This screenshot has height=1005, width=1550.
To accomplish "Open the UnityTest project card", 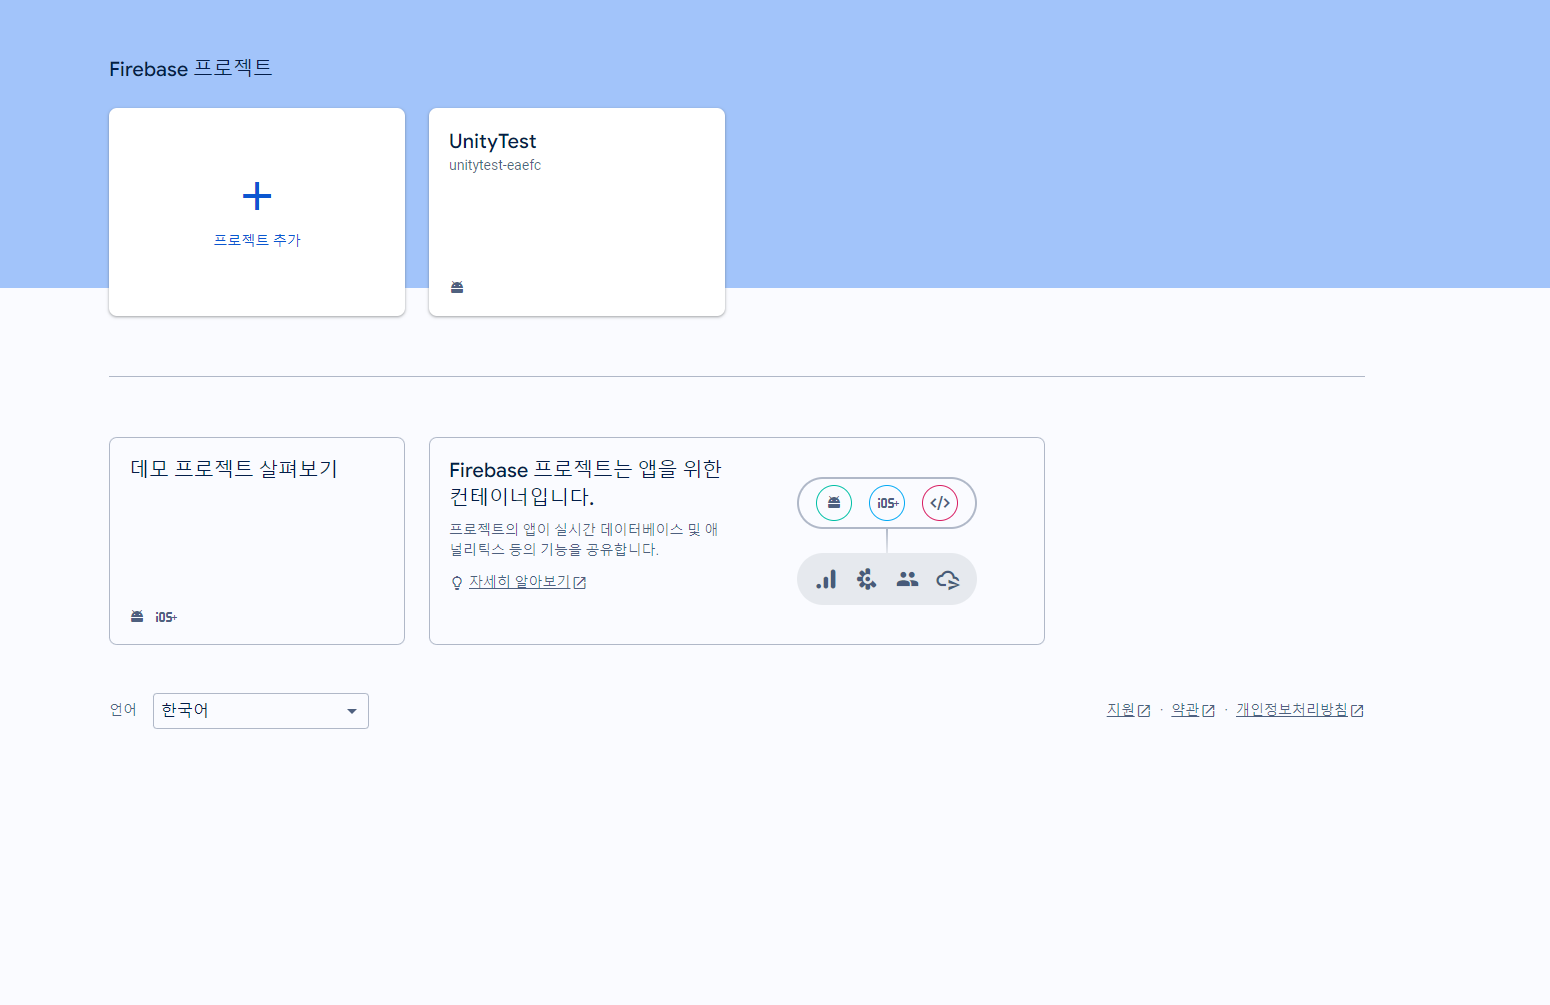I will click(x=577, y=212).
